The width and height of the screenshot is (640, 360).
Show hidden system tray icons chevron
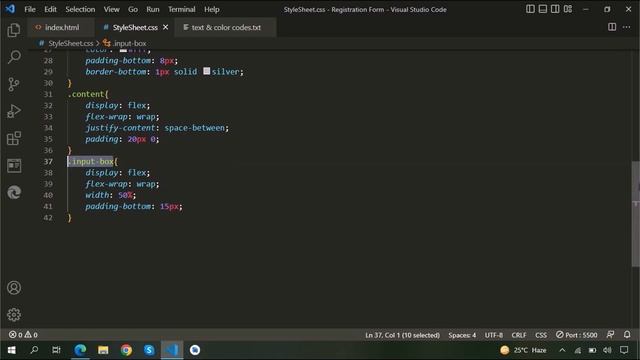pos(562,350)
